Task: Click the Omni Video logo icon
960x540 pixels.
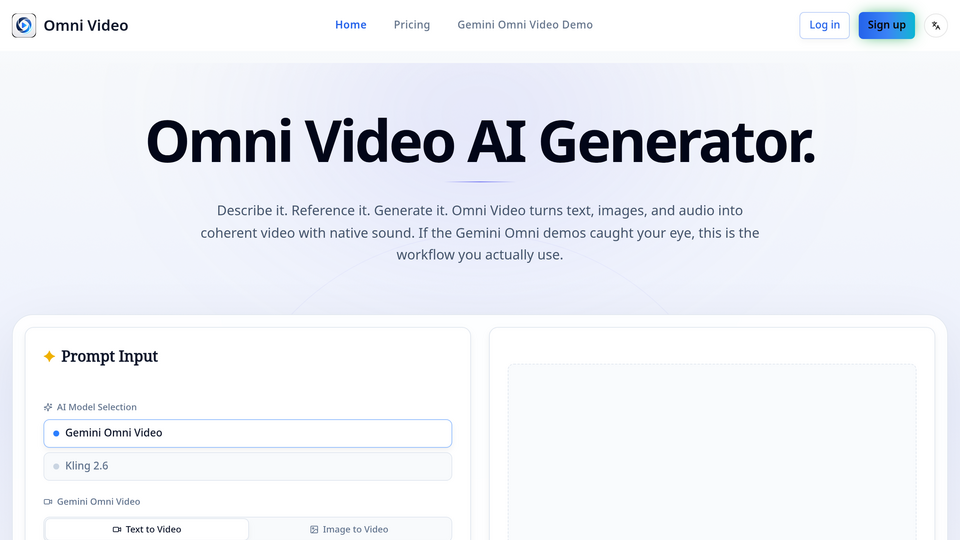Action: [24, 25]
